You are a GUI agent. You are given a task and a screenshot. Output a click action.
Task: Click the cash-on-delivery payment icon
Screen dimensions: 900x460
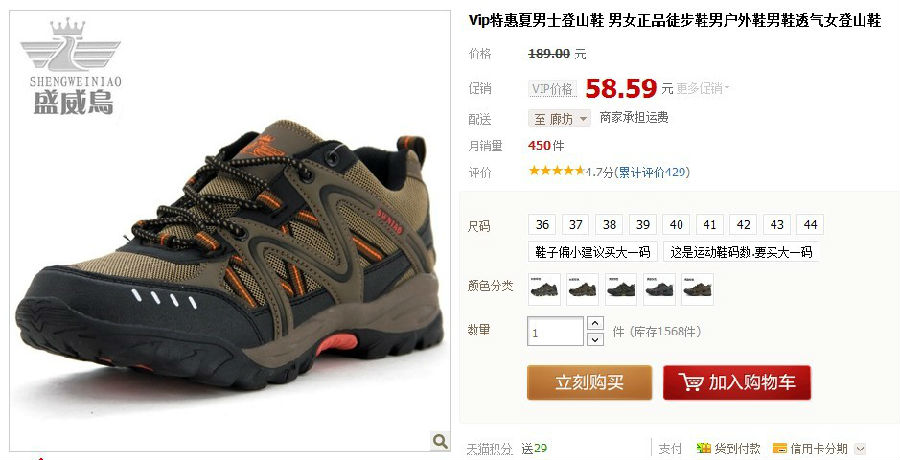[x=703, y=449]
